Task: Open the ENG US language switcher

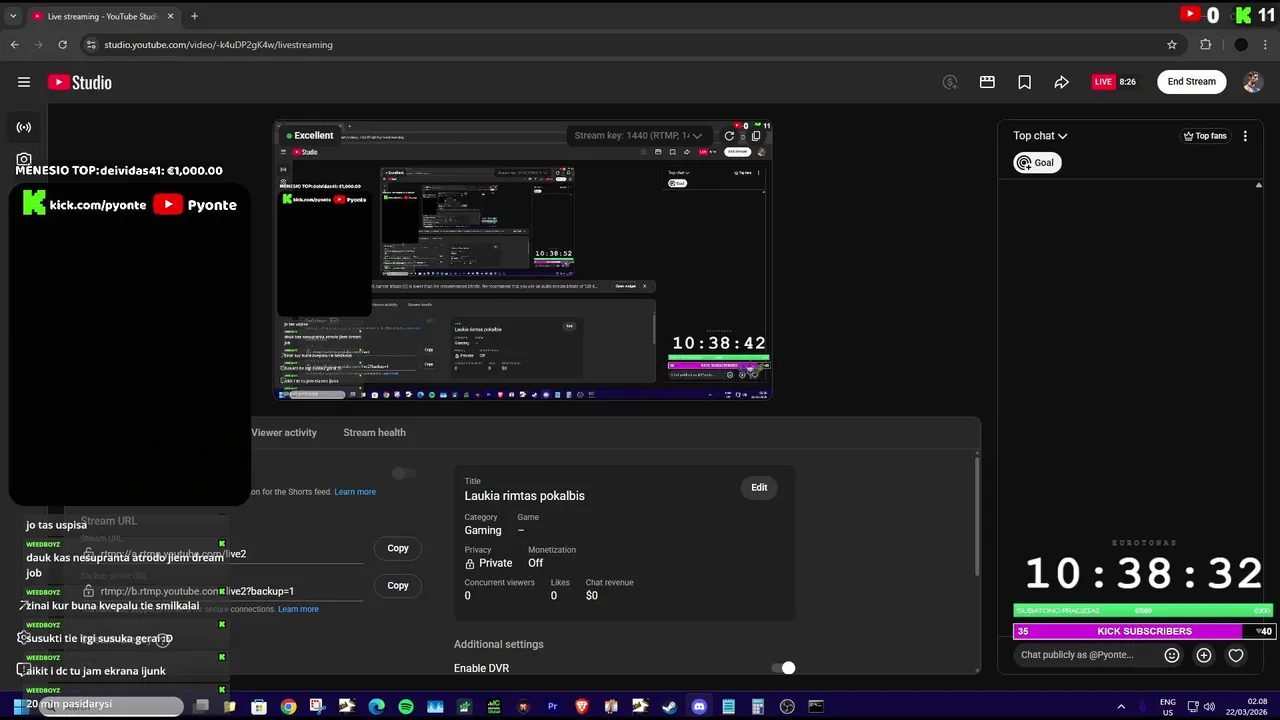Action: tap(1167, 706)
